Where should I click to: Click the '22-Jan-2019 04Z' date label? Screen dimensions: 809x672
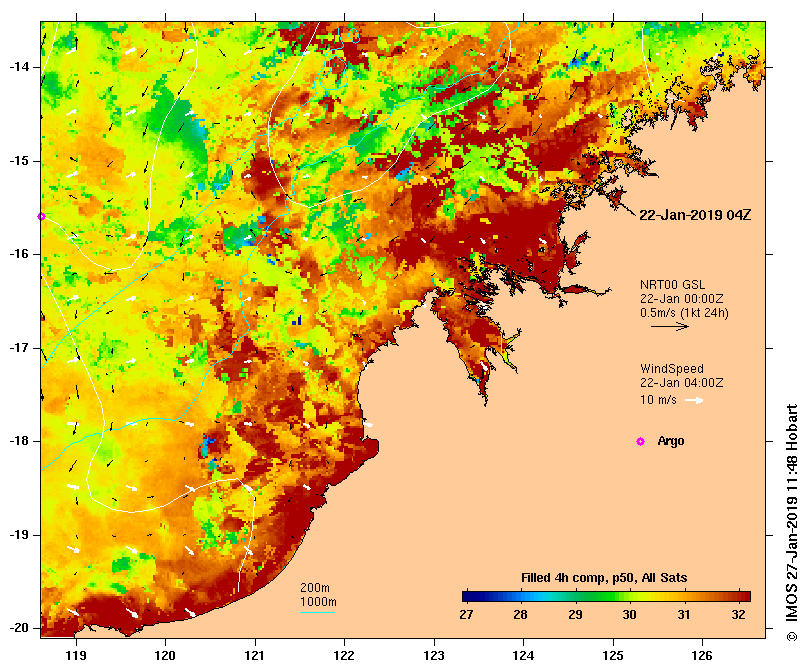[695, 215]
